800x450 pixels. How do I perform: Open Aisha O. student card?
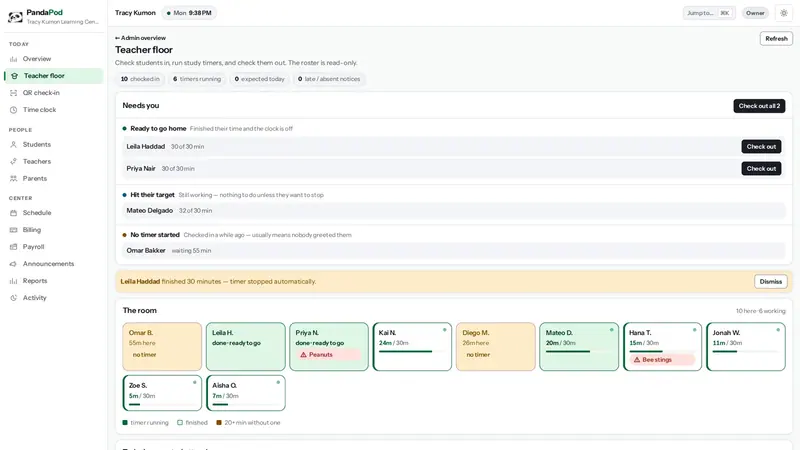[246, 393]
